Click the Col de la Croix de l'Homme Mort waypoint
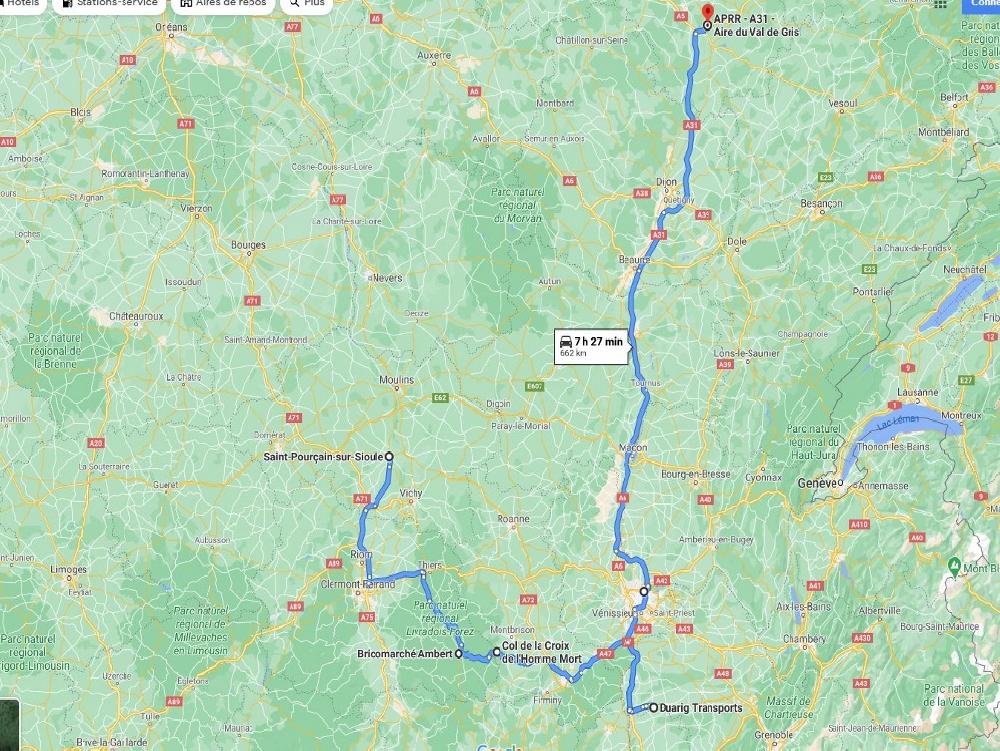This screenshot has width=1000, height=751. coord(497,652)
